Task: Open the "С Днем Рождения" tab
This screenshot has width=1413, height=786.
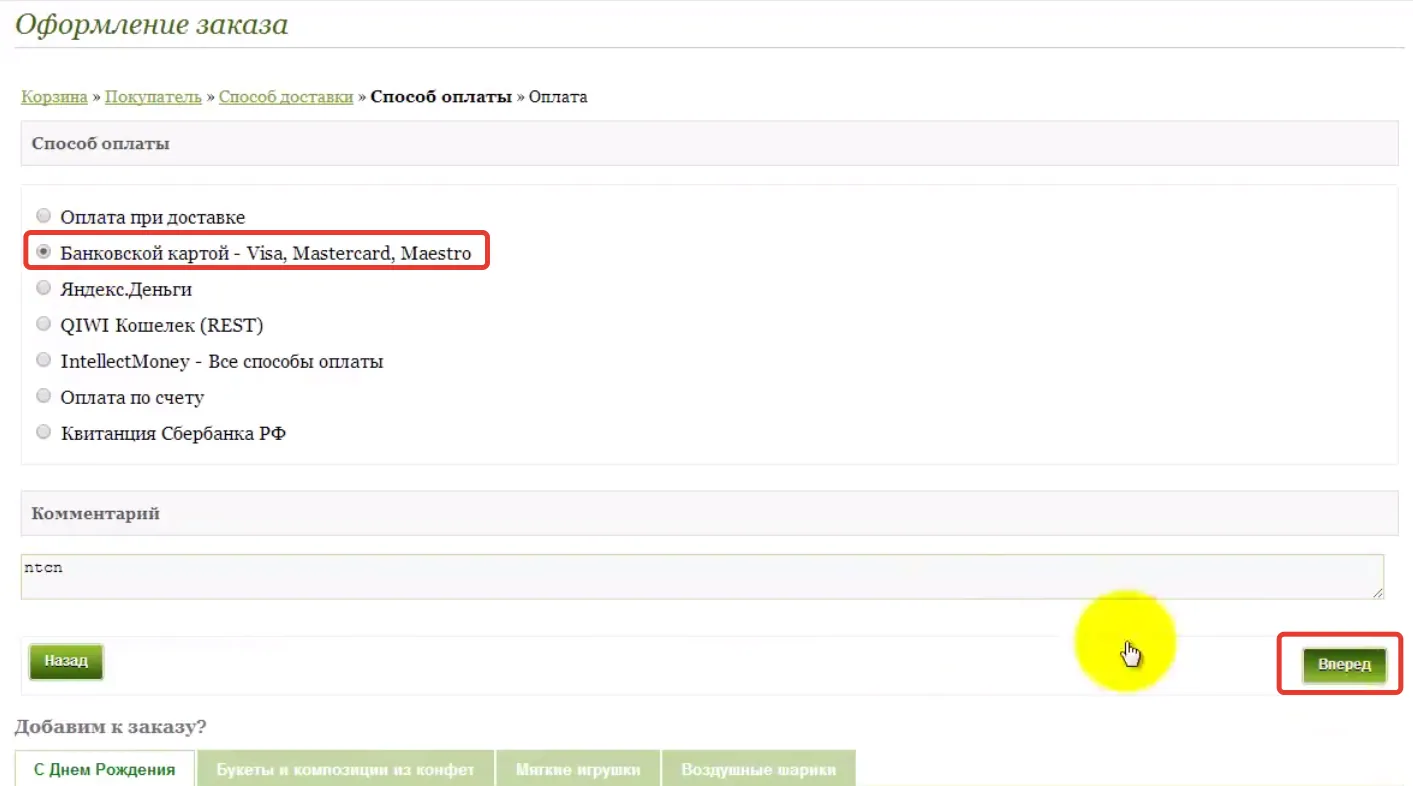Action: tap(105, 770)
